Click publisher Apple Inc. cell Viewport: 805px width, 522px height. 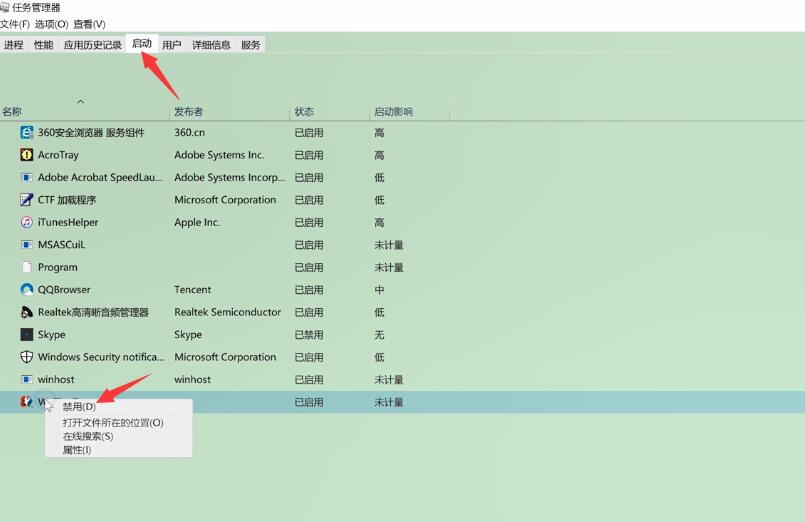197,222
